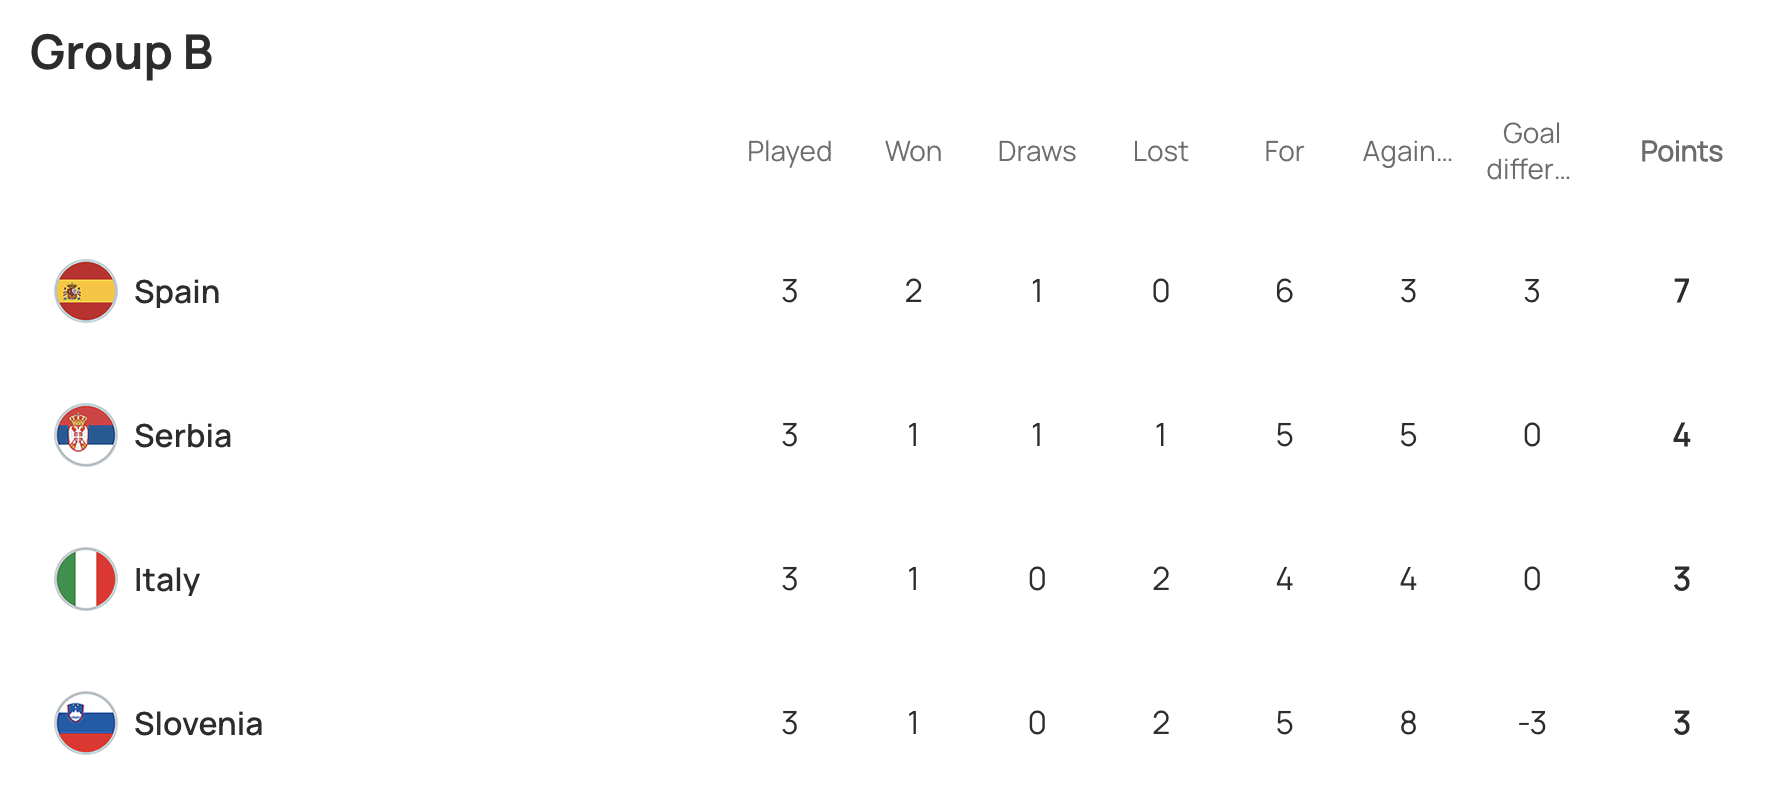Sort by the Points column header
The width and height of the screenshot is (1772, 788).
tap(1681, 152)
